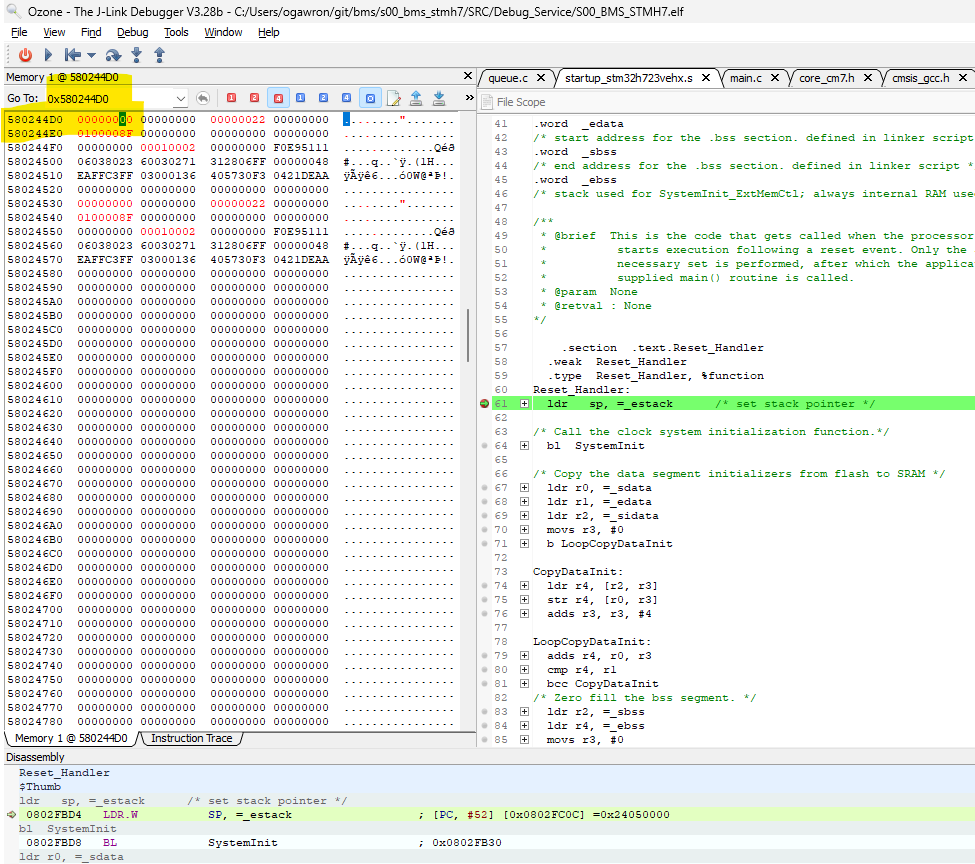Viewport: 975px width, 864px height.
Task: Click the Ozone application icon in title bar
Action: [x=13, y=11]
